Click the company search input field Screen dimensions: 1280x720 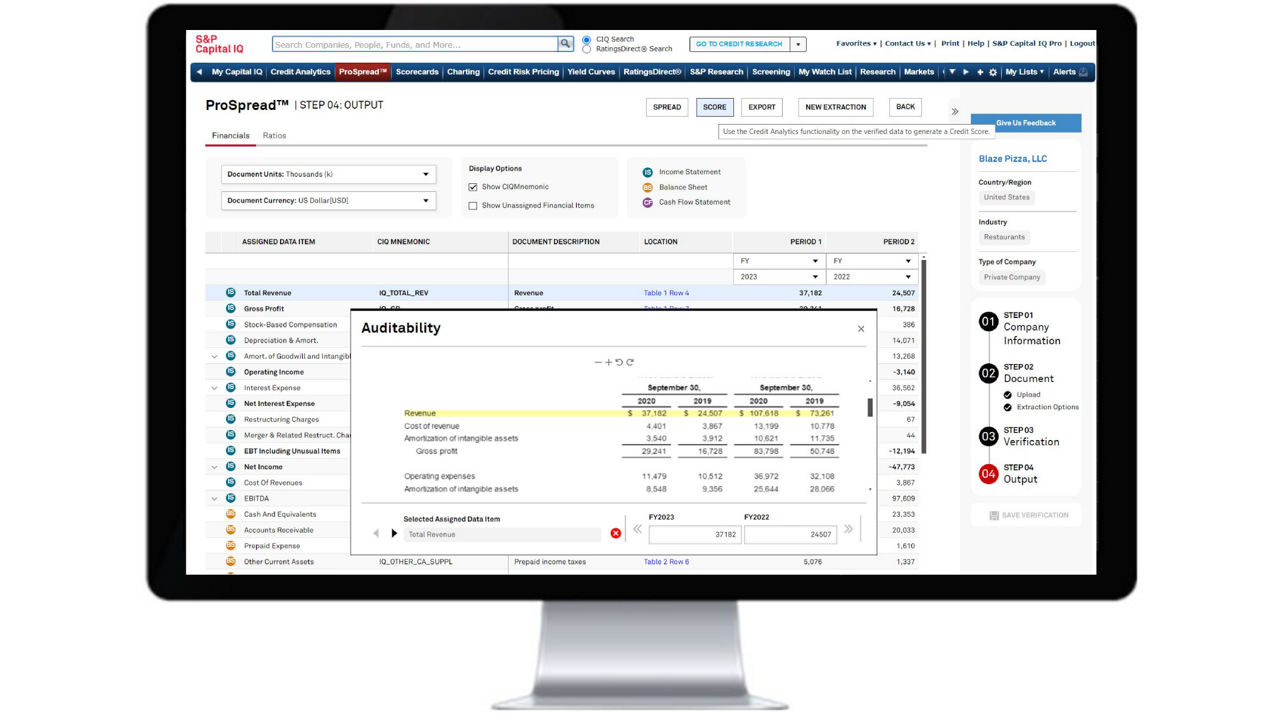[x=415, y=44]
